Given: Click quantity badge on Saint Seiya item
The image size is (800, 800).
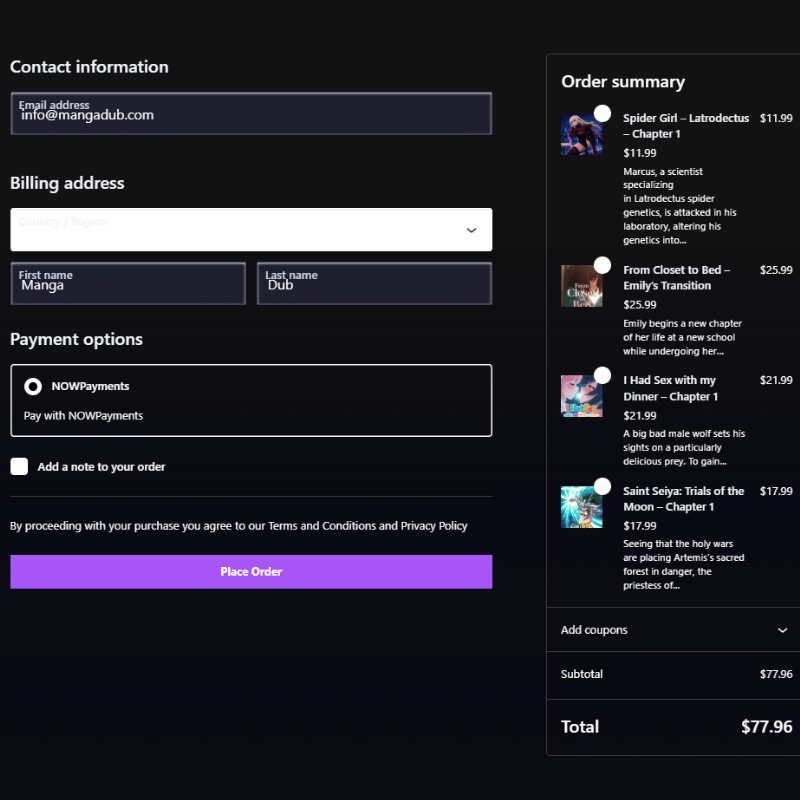Looking at the screenshot, I should [602, 486].
